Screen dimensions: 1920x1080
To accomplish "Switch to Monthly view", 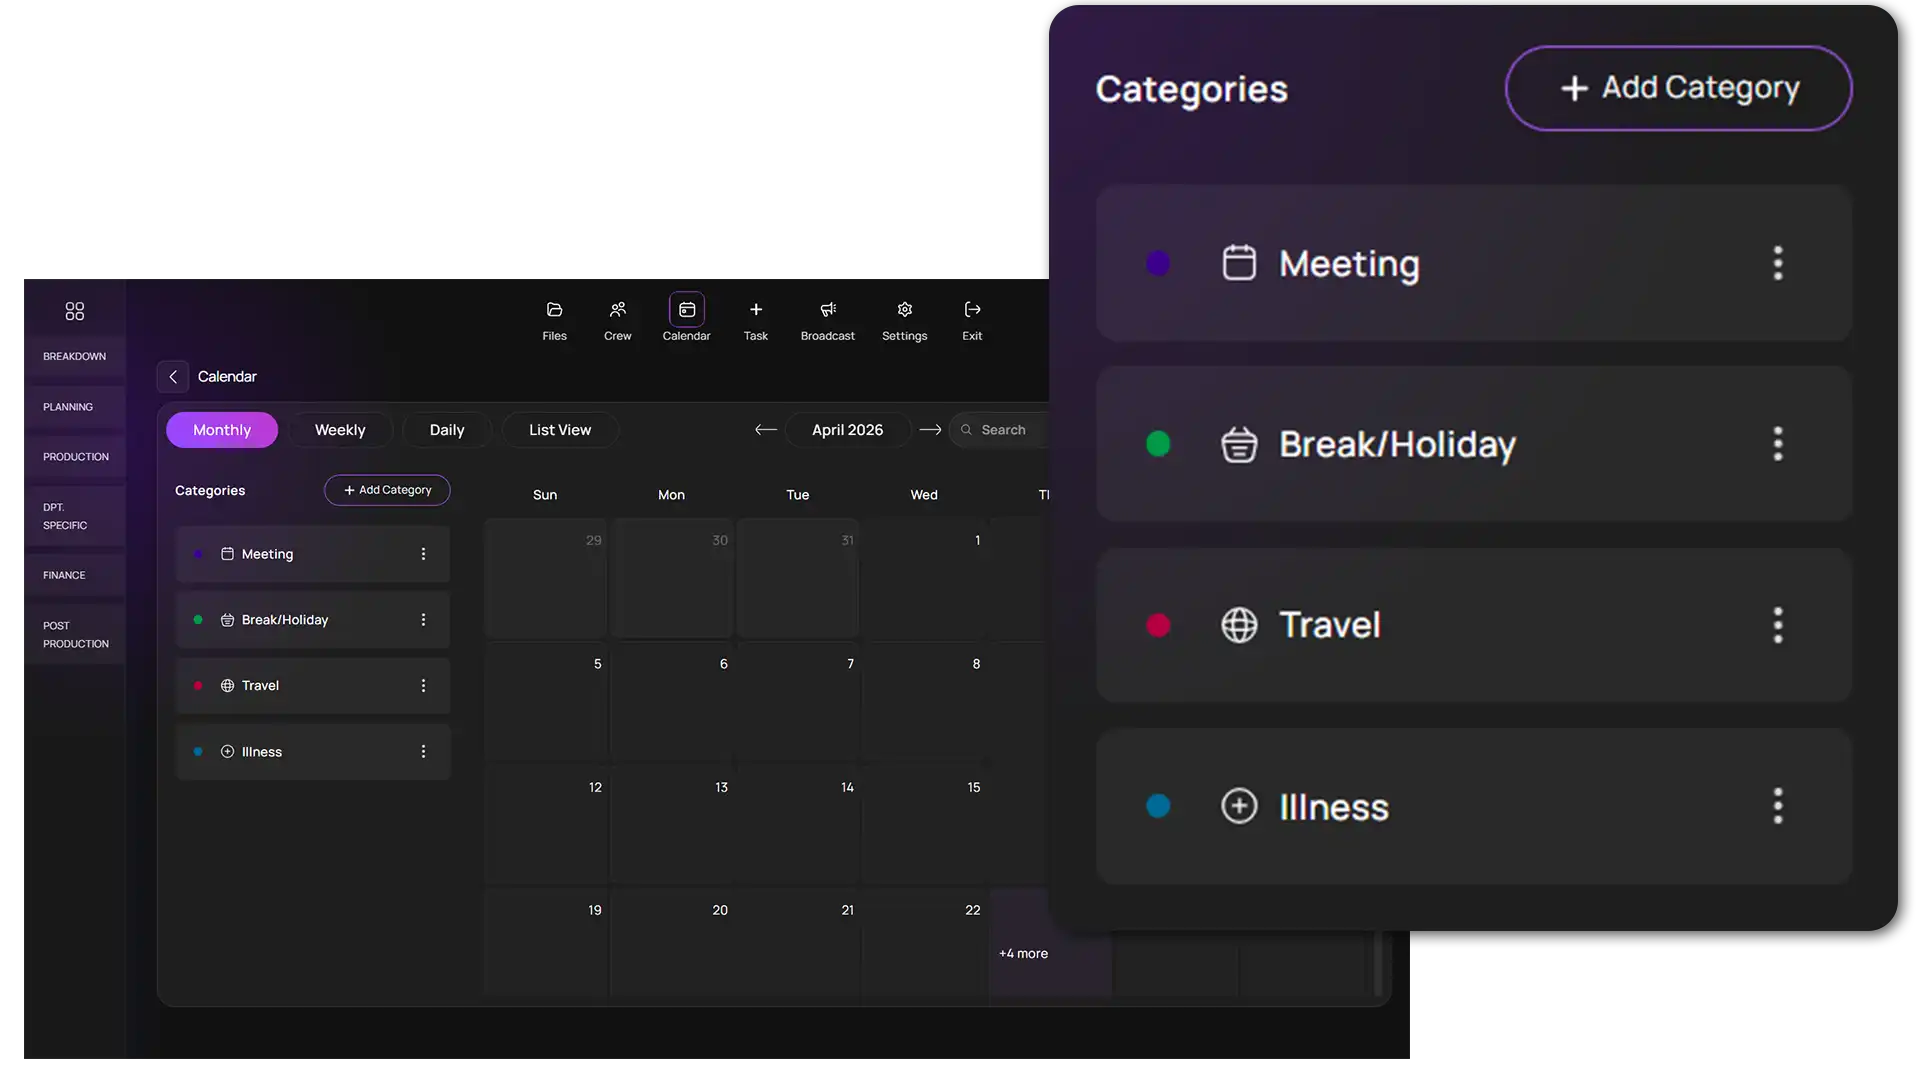I will point(222,430).
